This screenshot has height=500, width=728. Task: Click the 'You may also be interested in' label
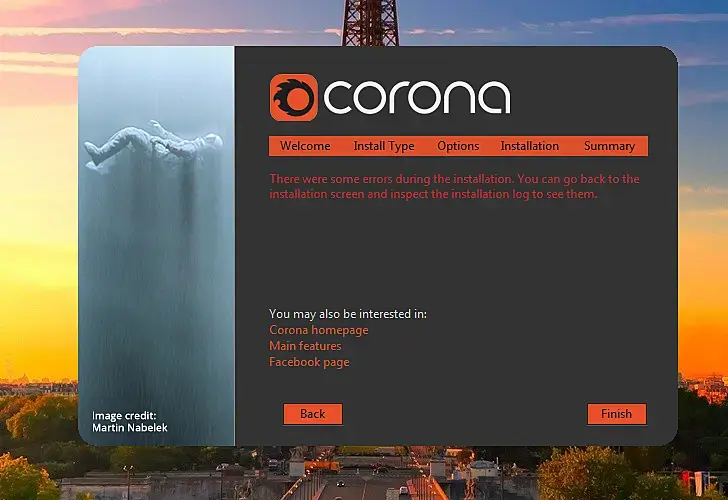click(347, 314)
